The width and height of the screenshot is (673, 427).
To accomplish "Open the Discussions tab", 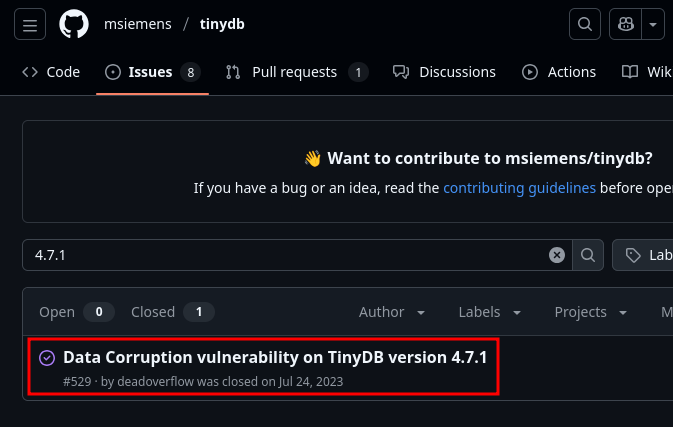I will pyautogui.click(x=444, y=72).
